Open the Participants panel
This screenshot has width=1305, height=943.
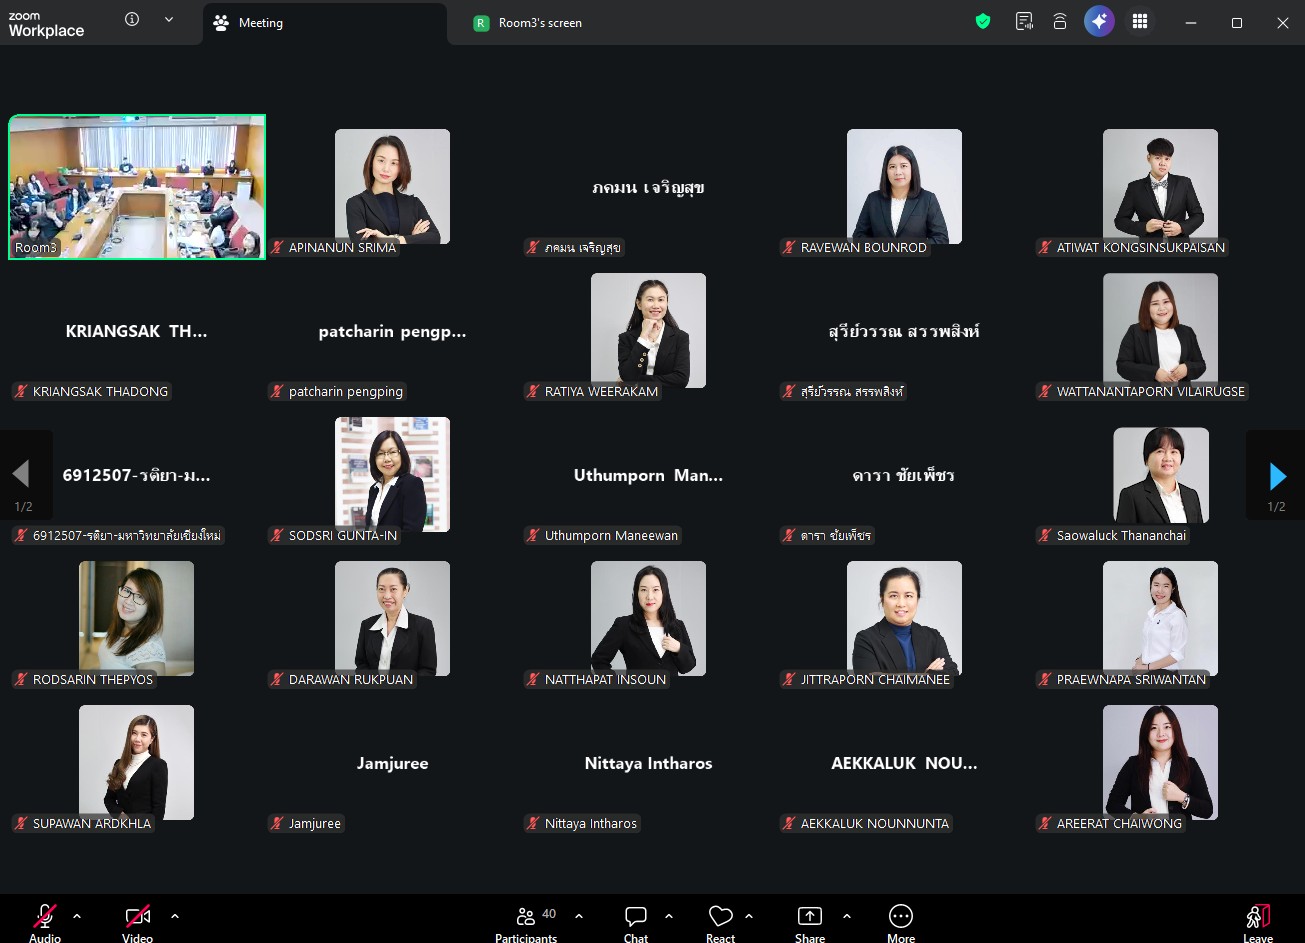(x=526, y=920)
